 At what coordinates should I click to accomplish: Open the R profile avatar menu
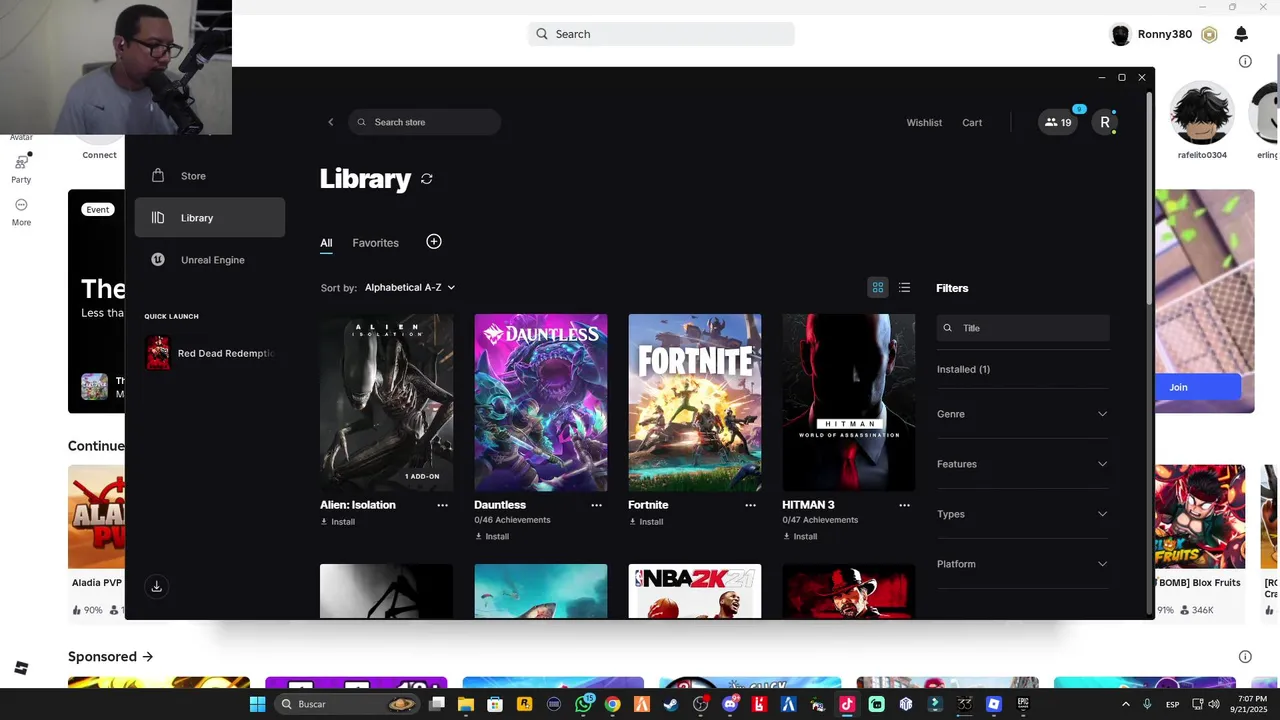(1105, 122)
